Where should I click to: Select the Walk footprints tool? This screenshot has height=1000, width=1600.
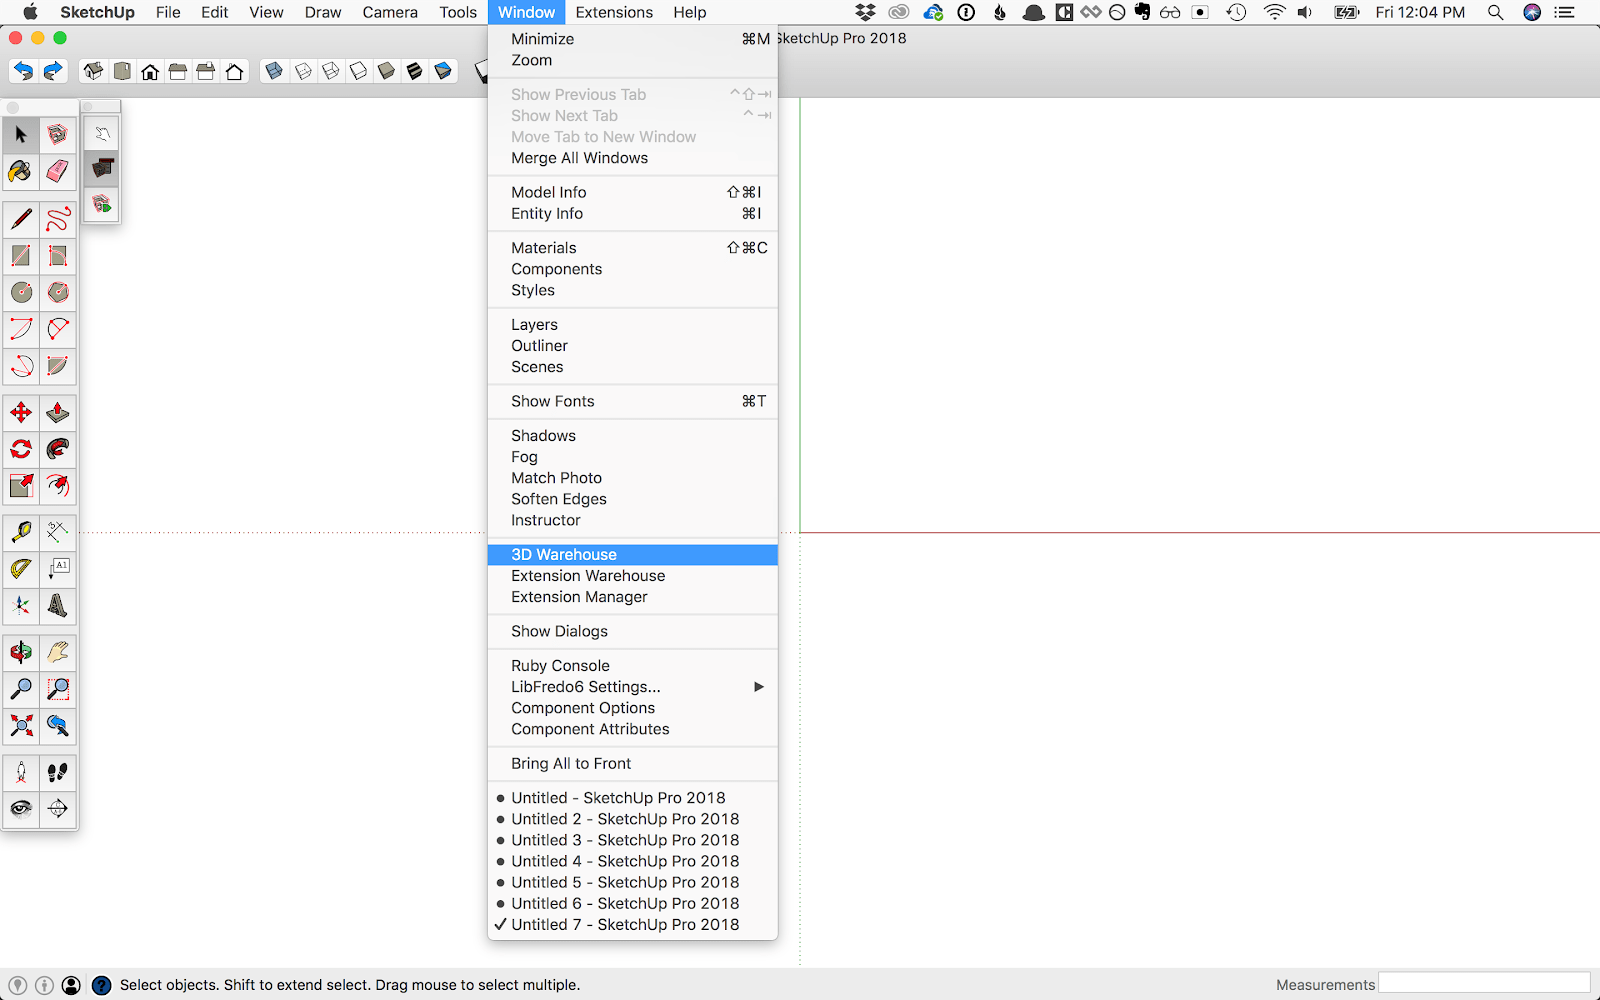(x=58, y=773)
